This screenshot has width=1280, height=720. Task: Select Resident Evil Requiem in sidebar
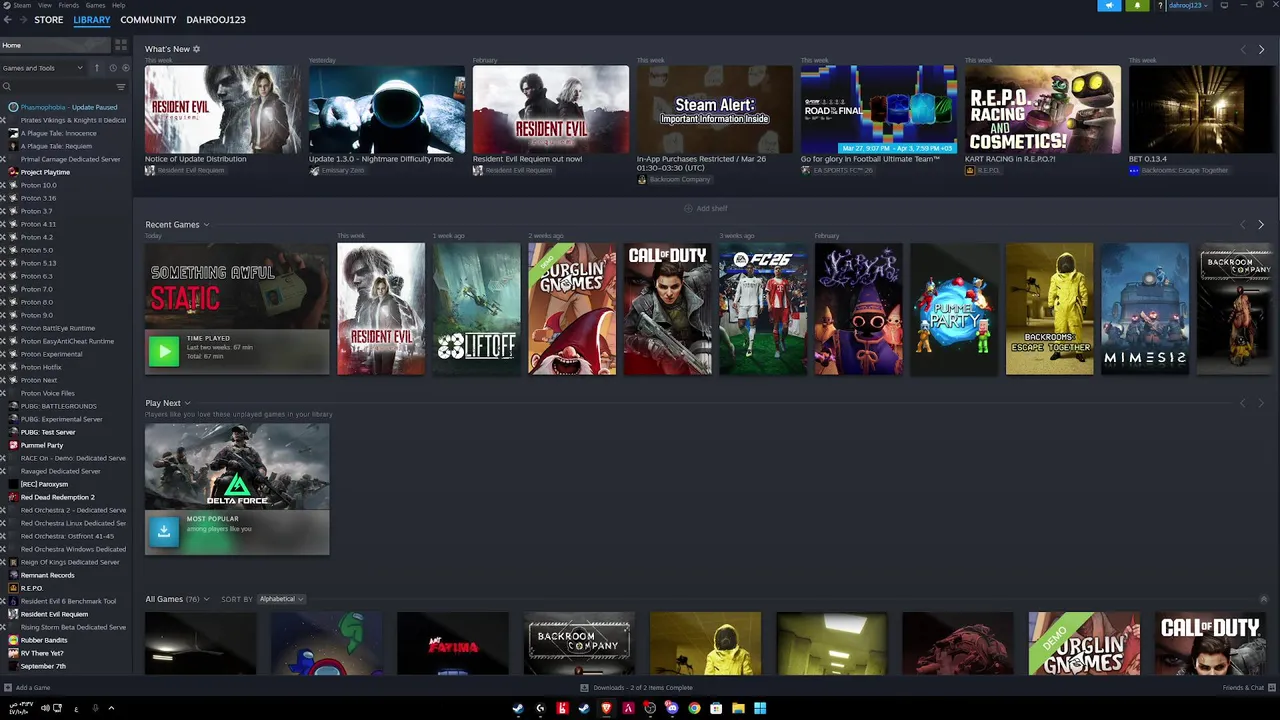coord(65,614)
